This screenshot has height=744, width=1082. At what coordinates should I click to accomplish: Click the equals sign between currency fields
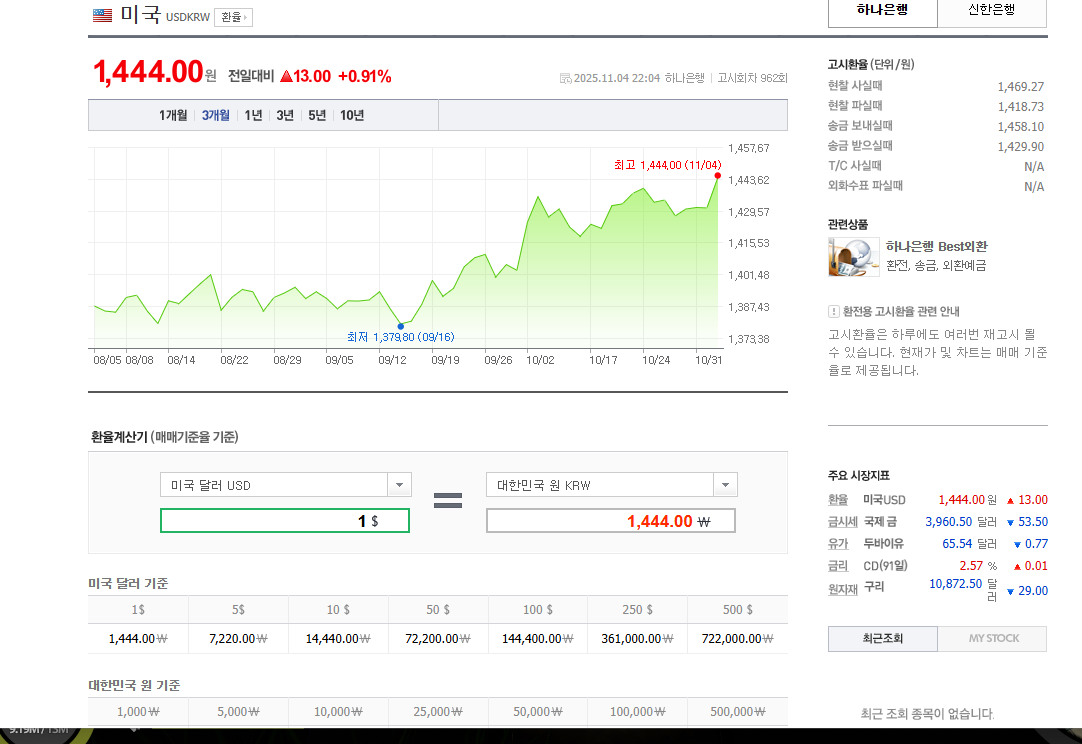[447, 501]
